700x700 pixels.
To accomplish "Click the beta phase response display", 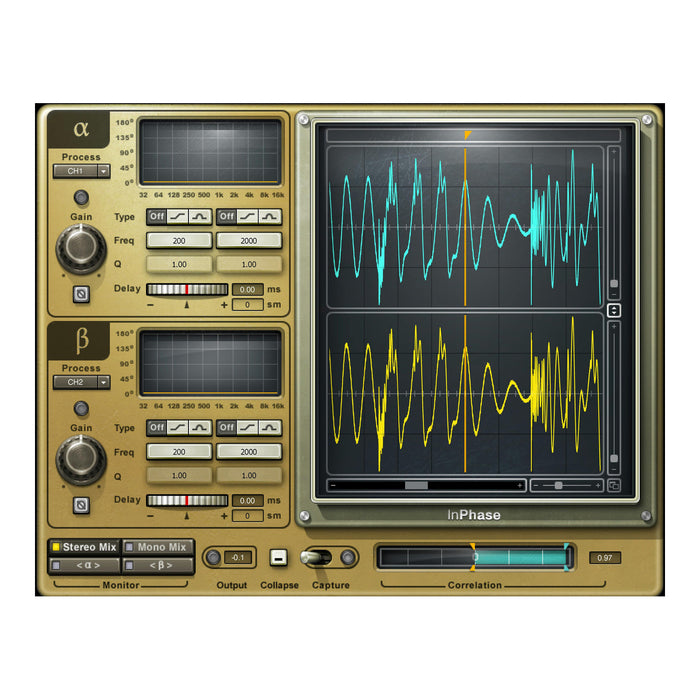I will pos(210,363).
